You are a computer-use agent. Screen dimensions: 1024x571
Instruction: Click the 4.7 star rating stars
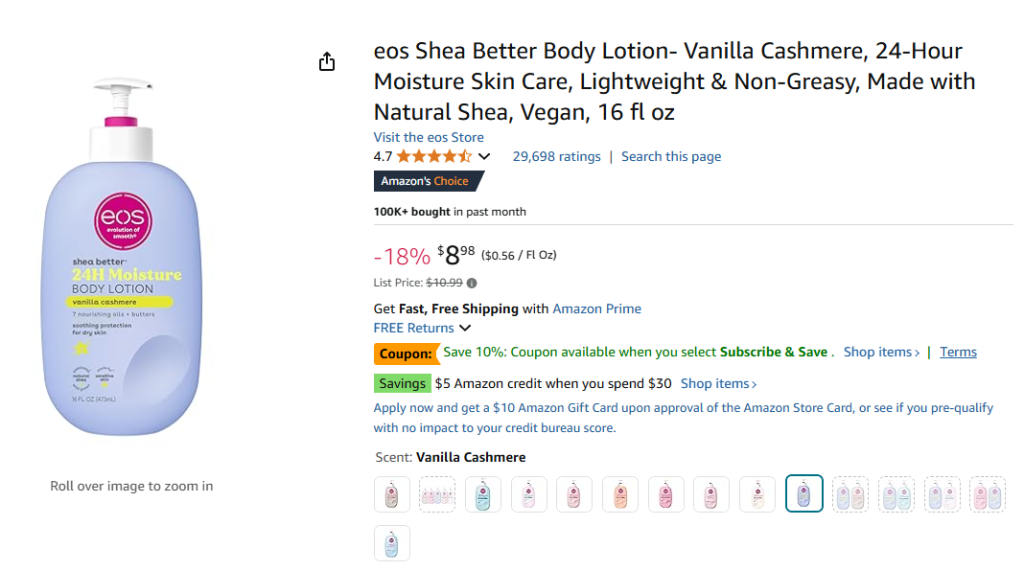[434, 157]
